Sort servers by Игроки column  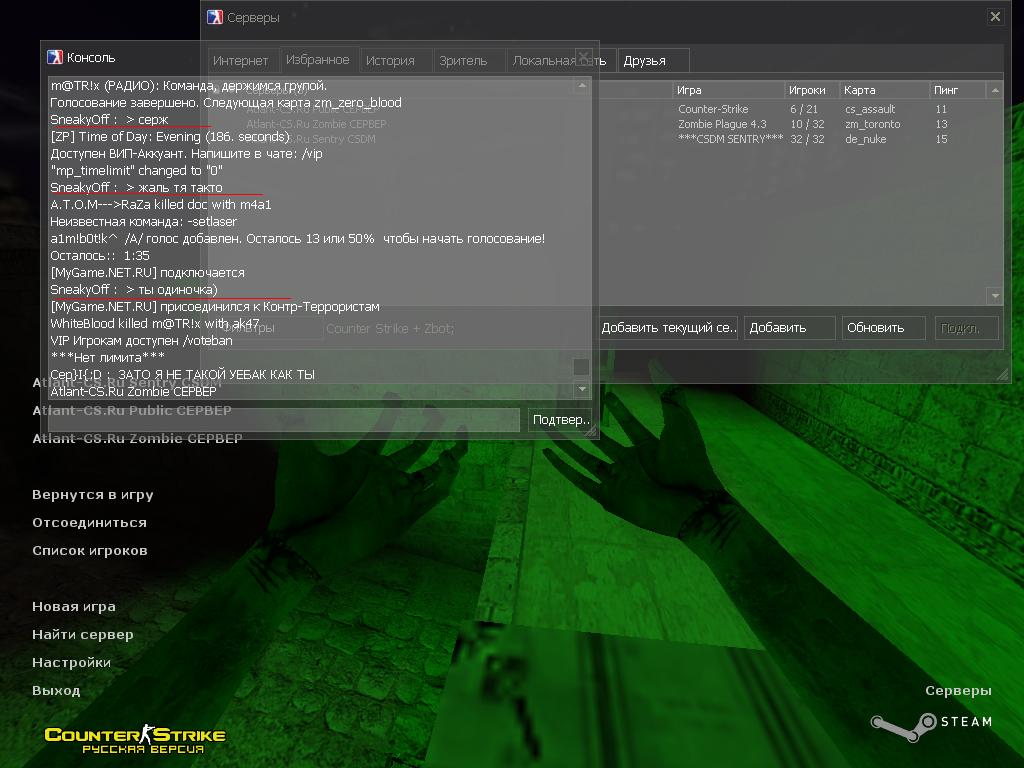pos(810,90)
